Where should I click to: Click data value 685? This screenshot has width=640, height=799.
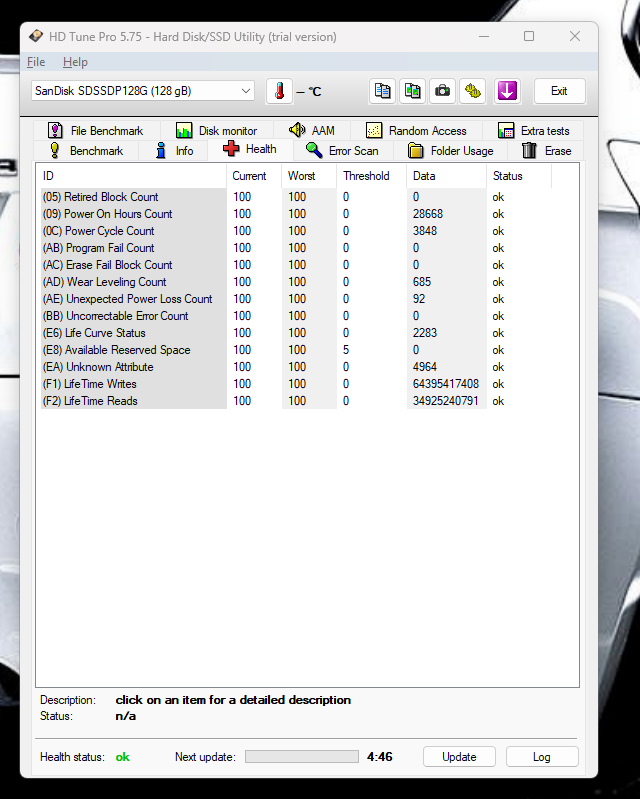[x=422, y=282]
